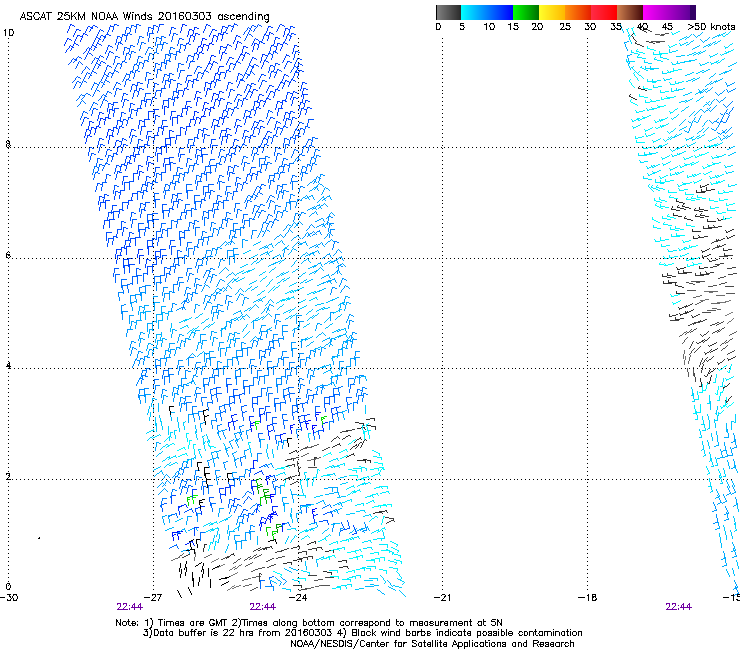
Task: Click the 22:44 time label near -24
Action: point(262,607)
